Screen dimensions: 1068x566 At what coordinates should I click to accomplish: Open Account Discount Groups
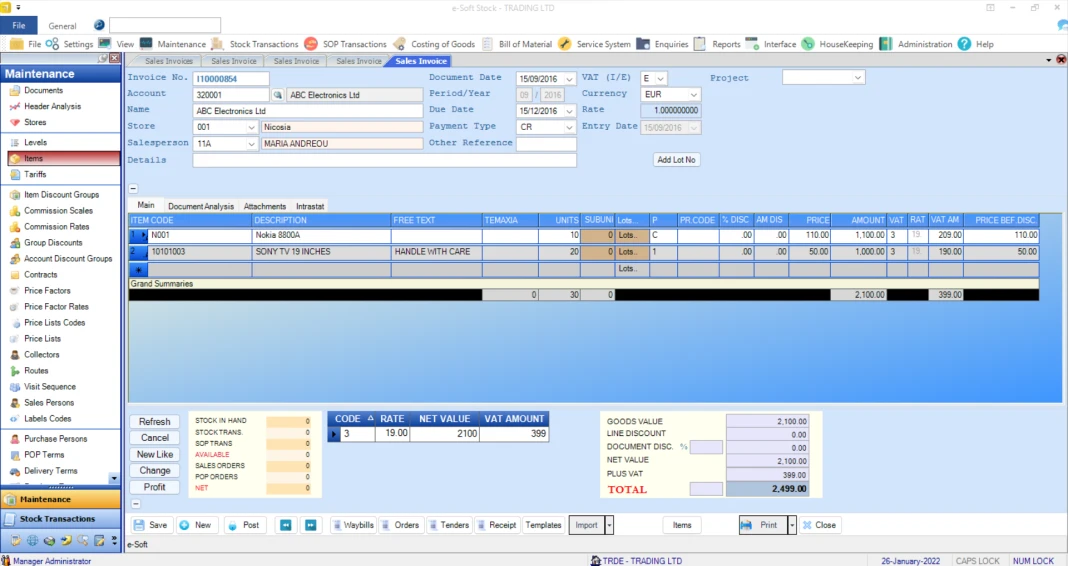pyautogui.click(x=68, y=259)
